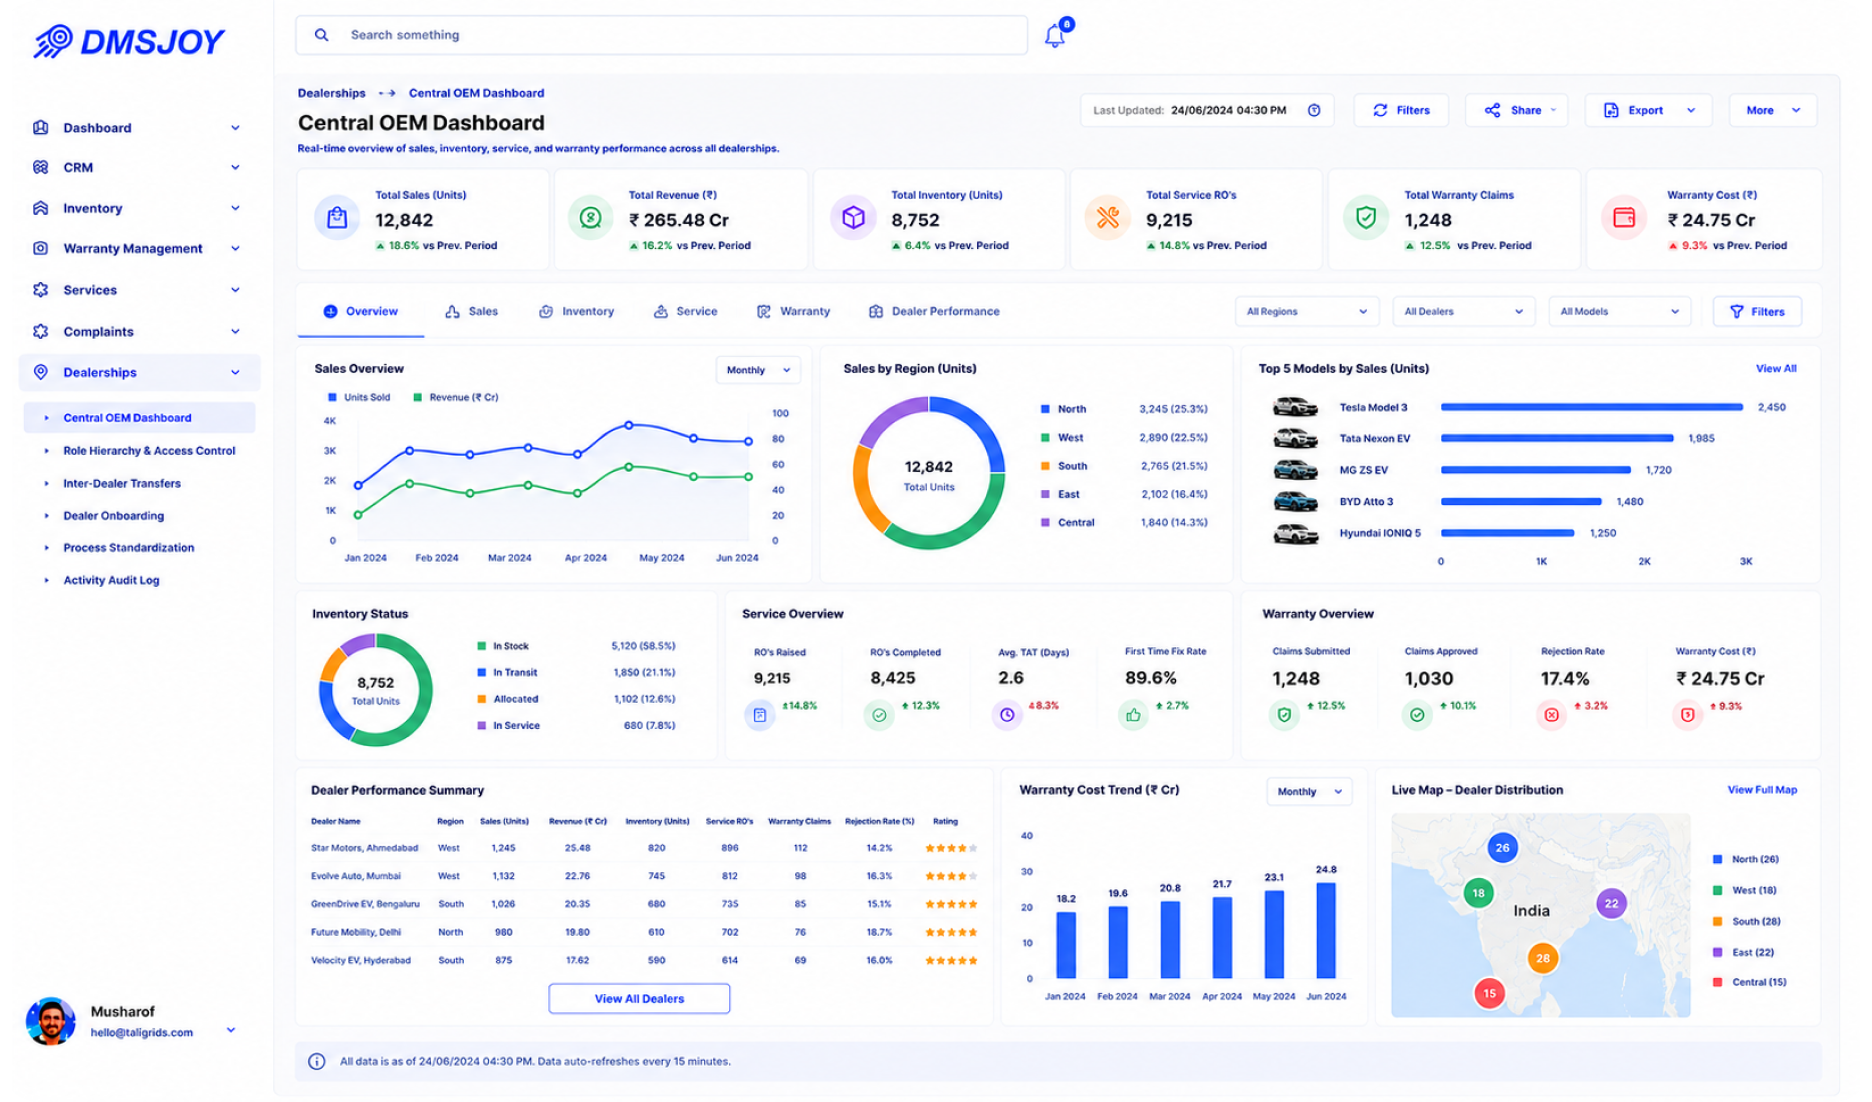Open the Warranty Cost Trend Monthly dropdown

click(x=1309, y=791)
